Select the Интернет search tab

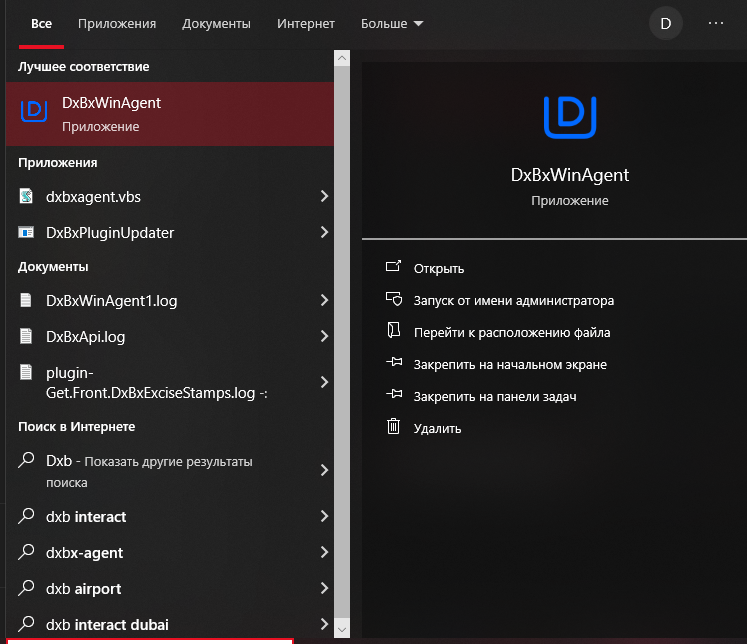306,23
